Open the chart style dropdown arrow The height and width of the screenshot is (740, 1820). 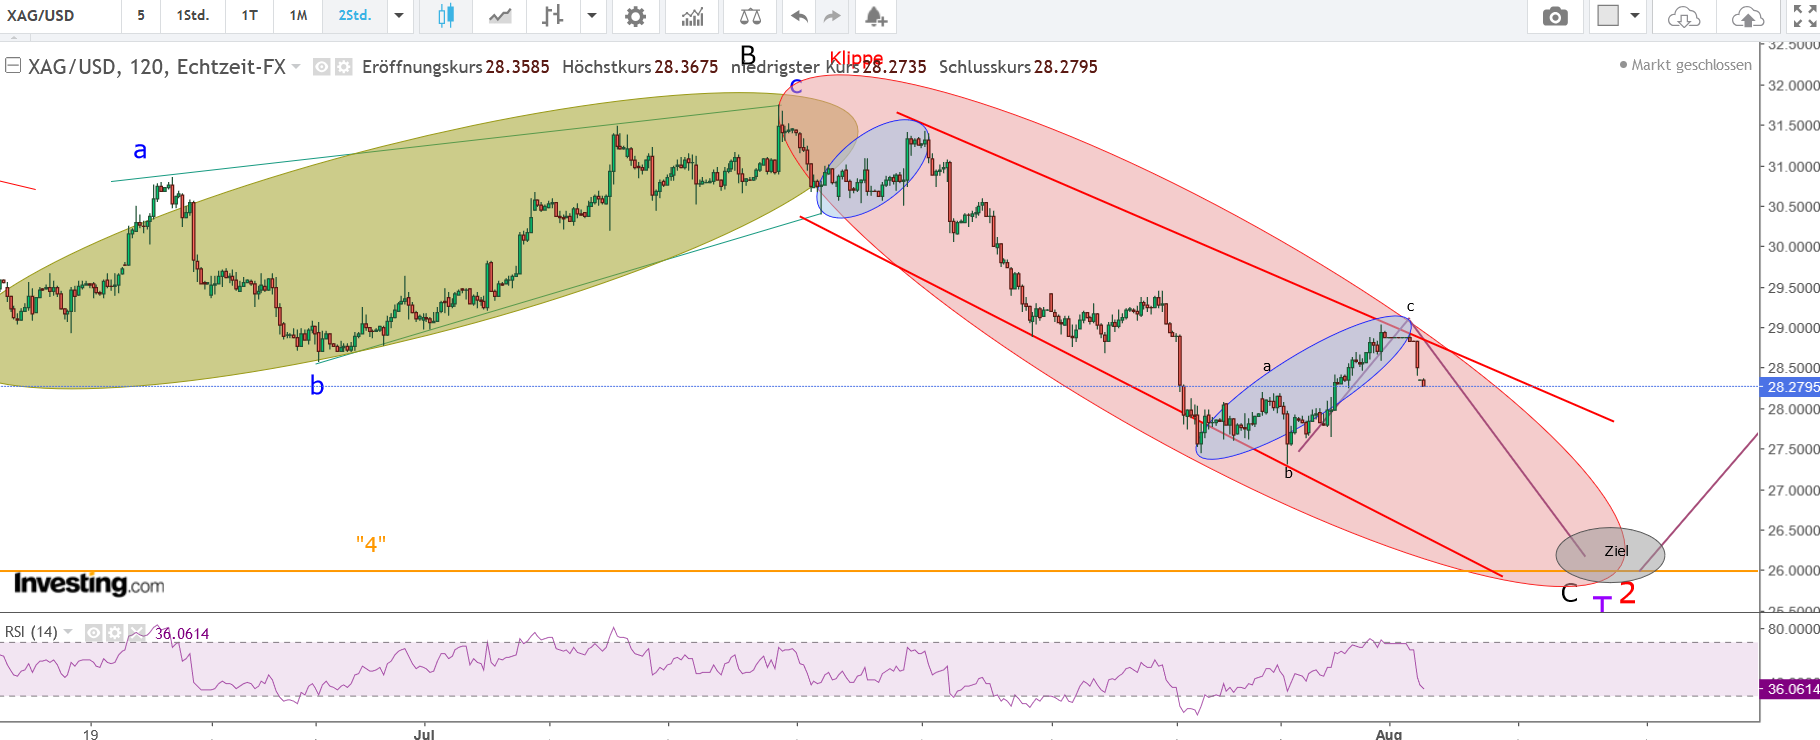(x=592, y=16)
